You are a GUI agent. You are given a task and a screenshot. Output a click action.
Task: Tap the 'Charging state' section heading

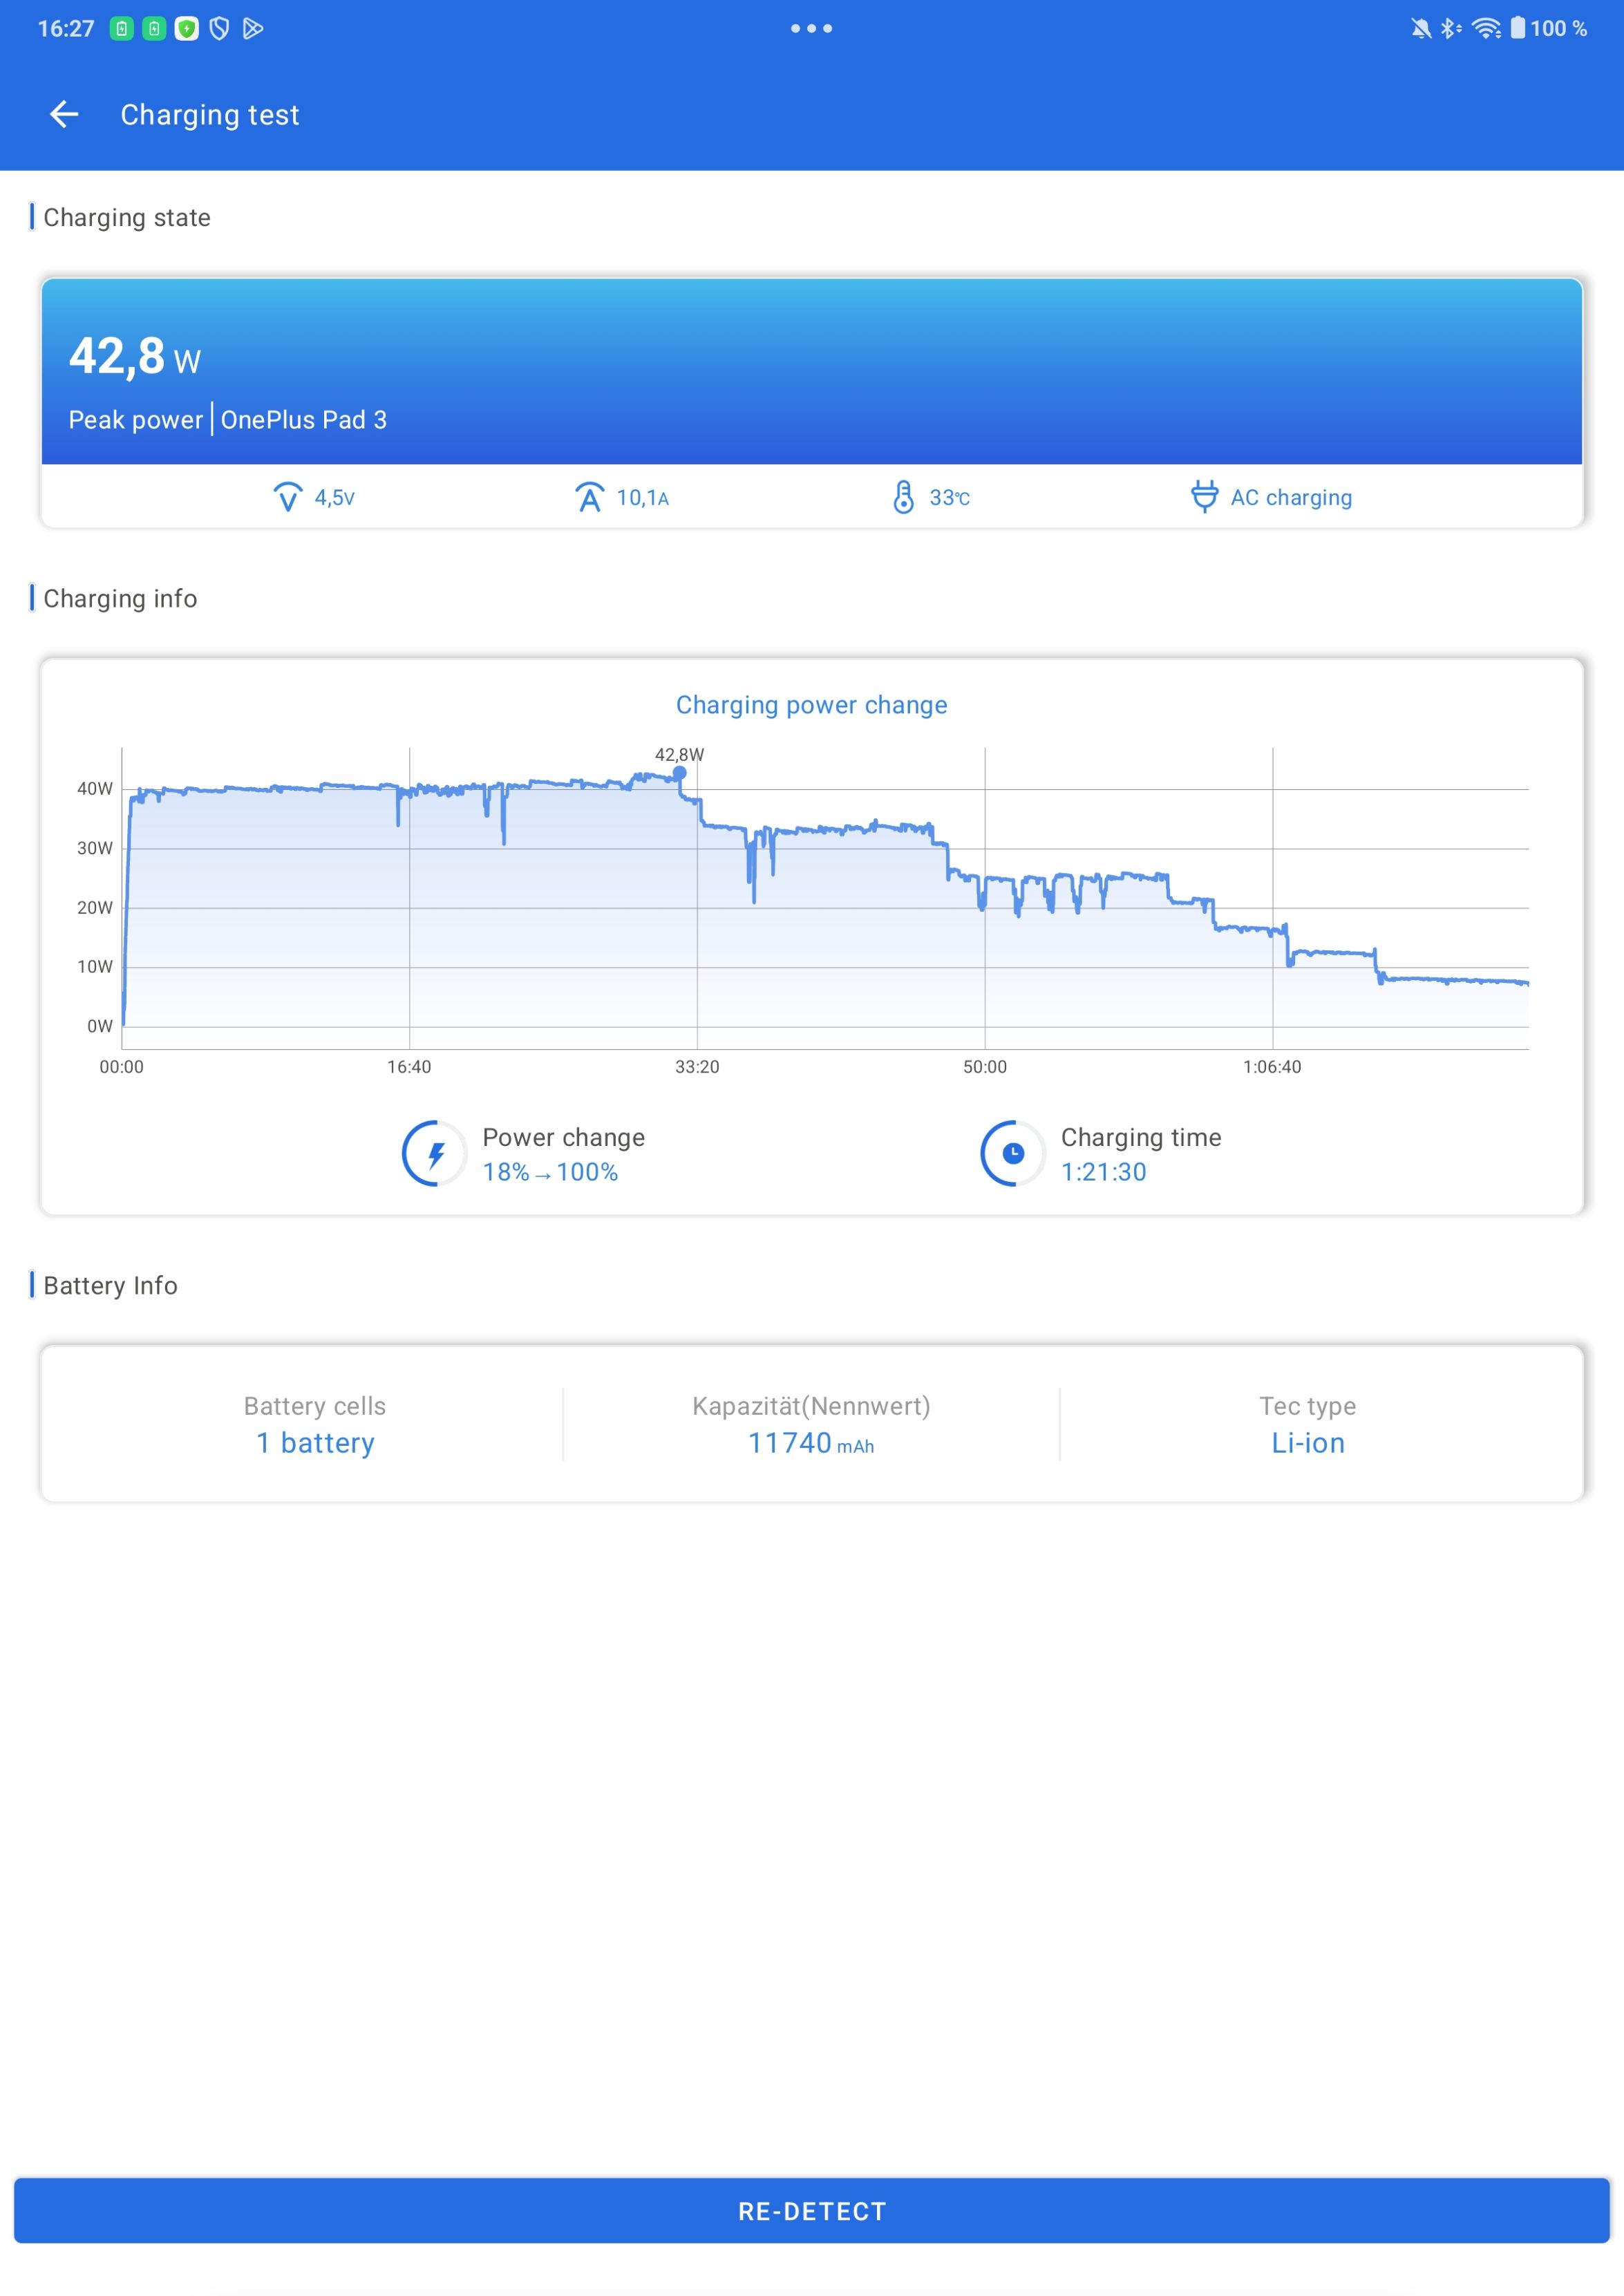127,217
